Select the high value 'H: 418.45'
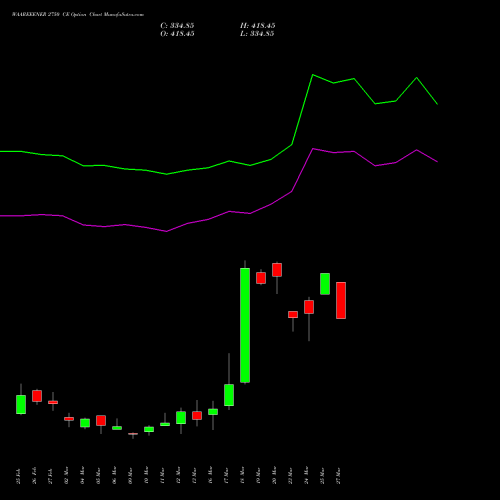Viewport: 500px width, 500px height. tap(258, 26)
